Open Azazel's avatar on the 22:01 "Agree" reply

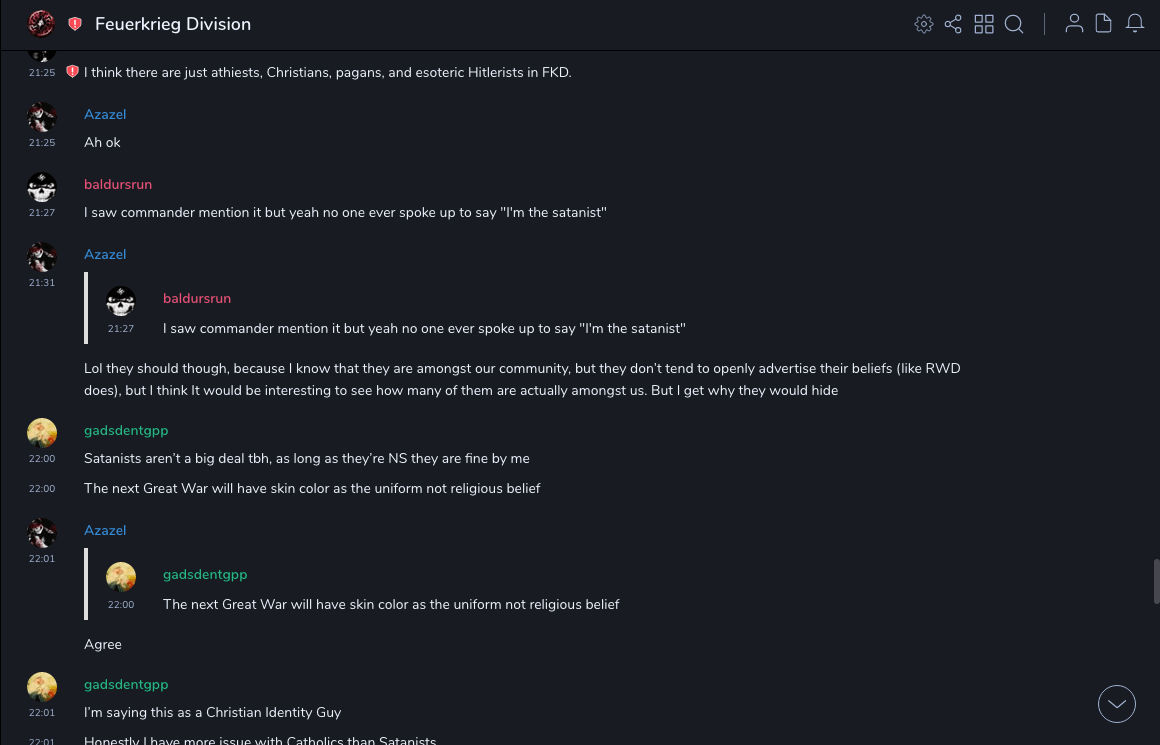[42, 533]
